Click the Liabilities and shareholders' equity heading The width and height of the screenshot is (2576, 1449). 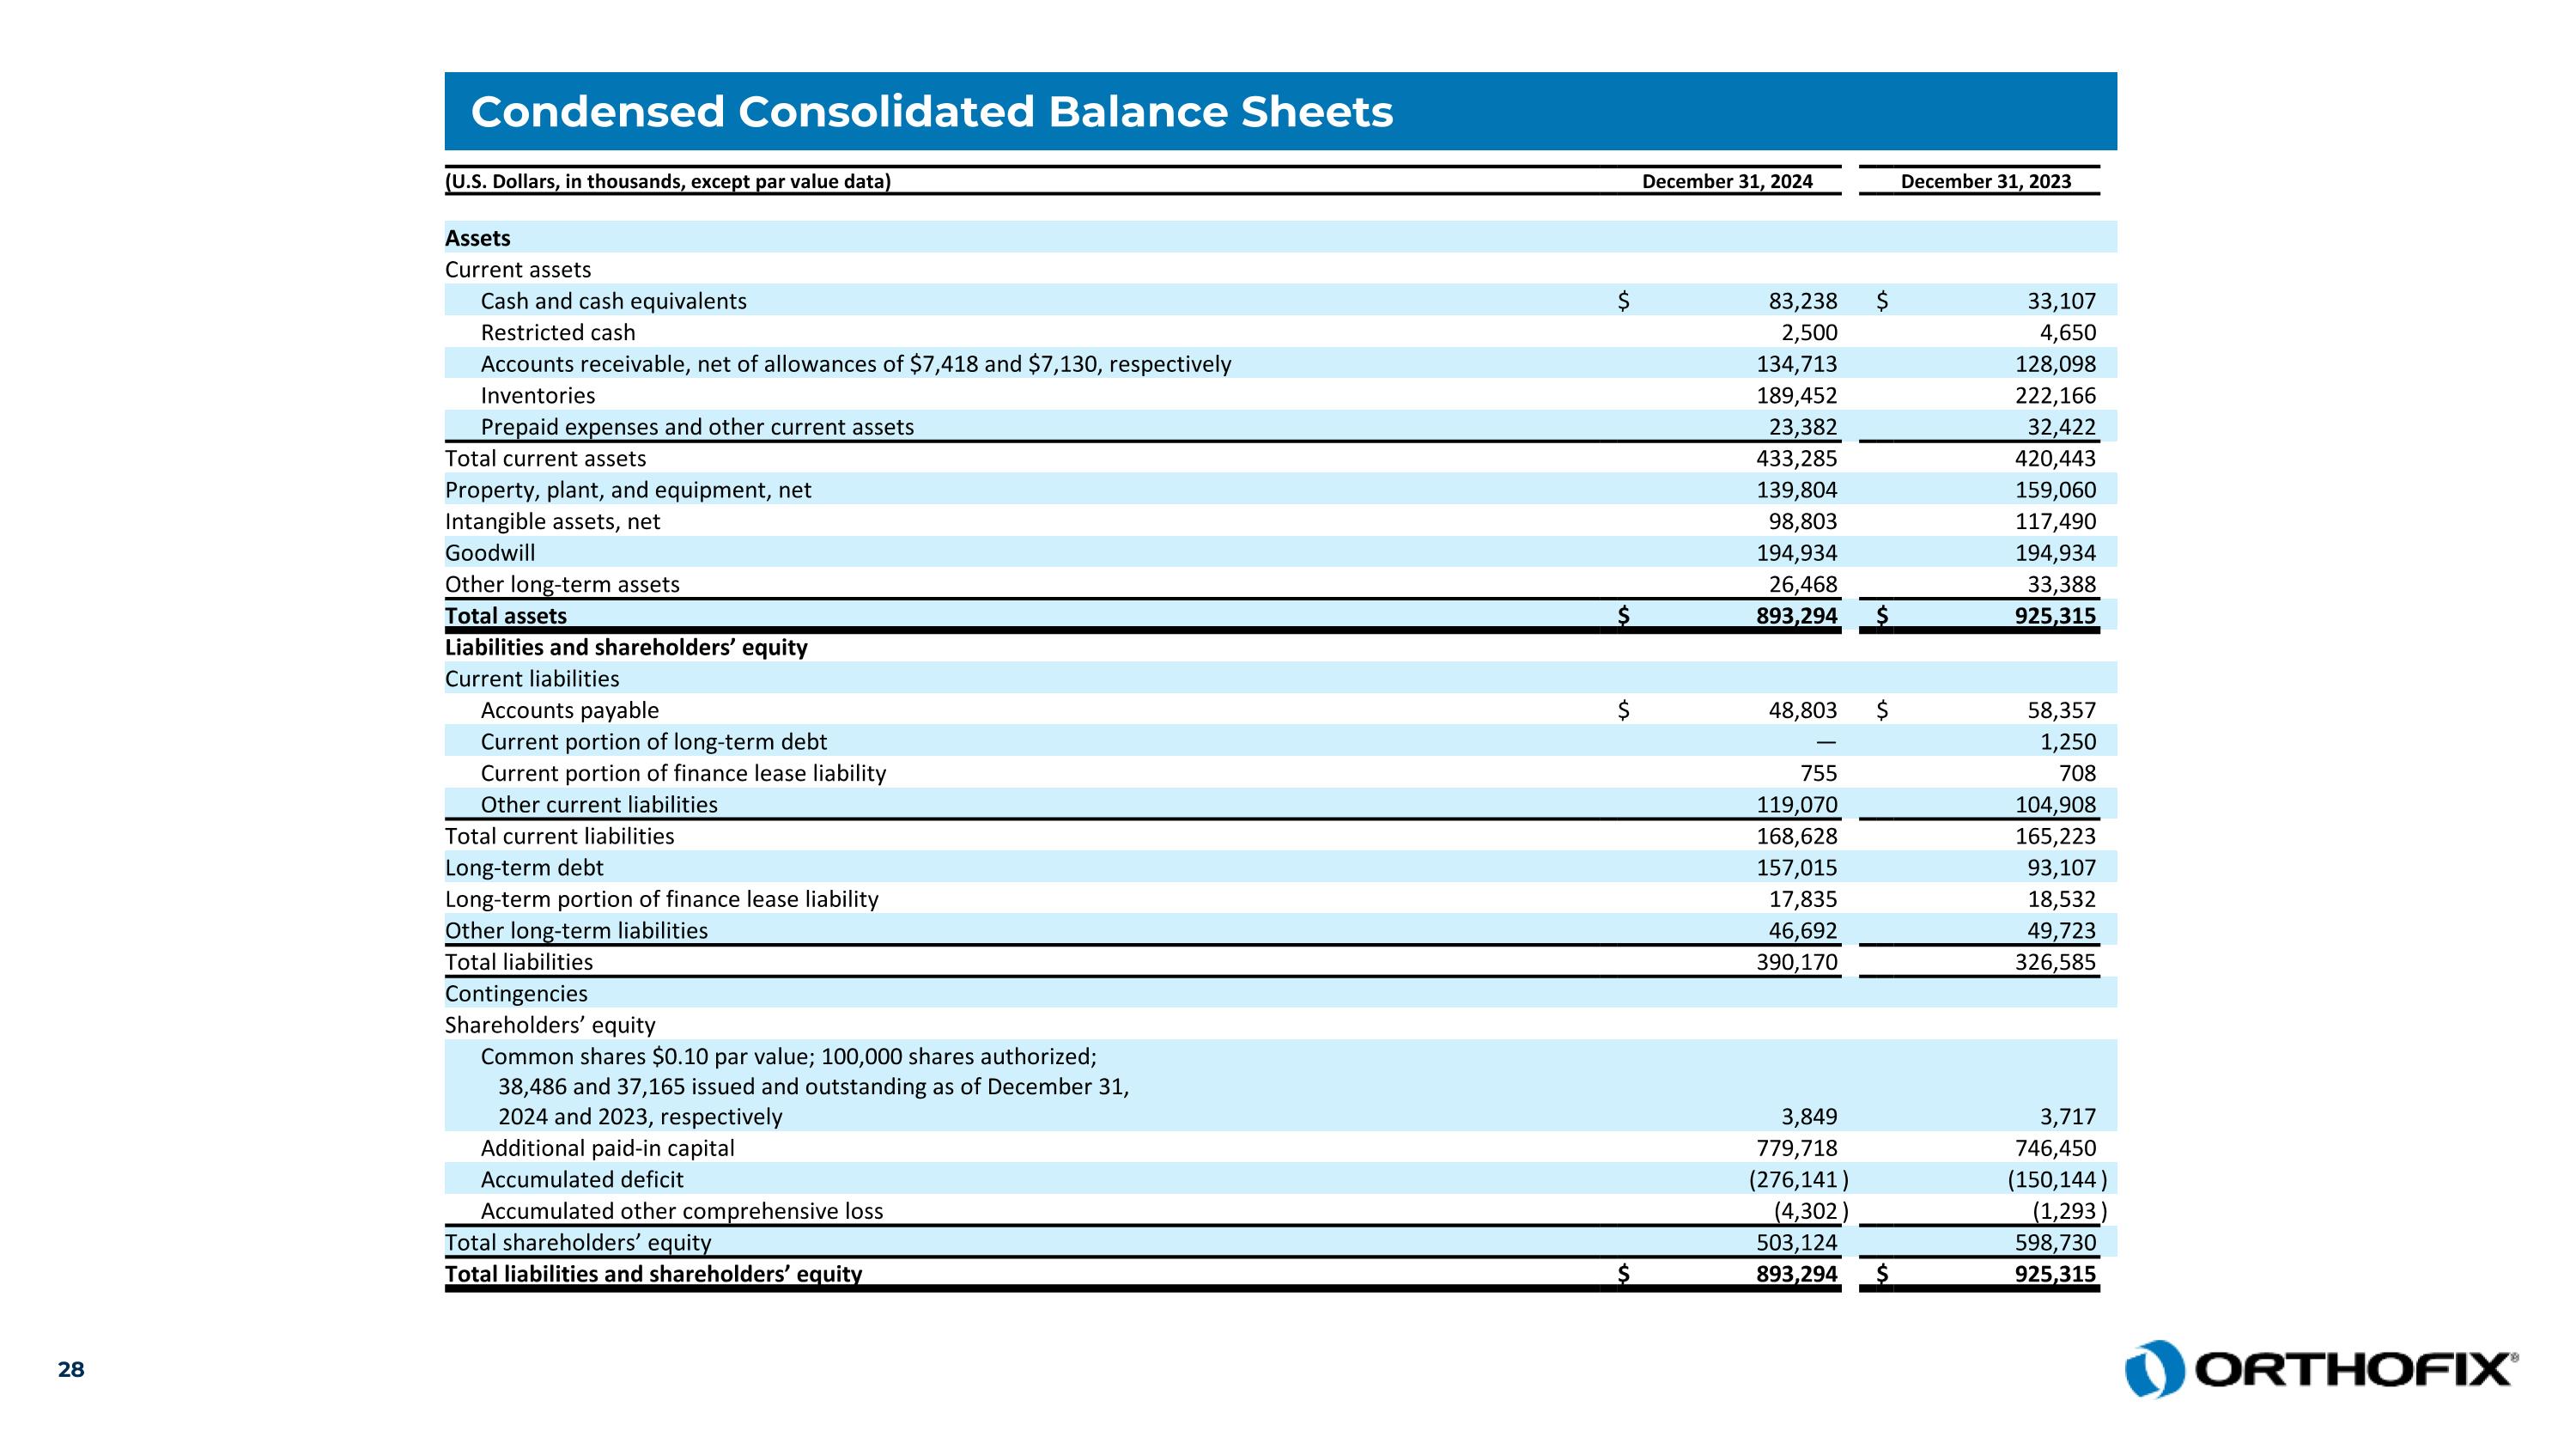[x=626, y=647]
